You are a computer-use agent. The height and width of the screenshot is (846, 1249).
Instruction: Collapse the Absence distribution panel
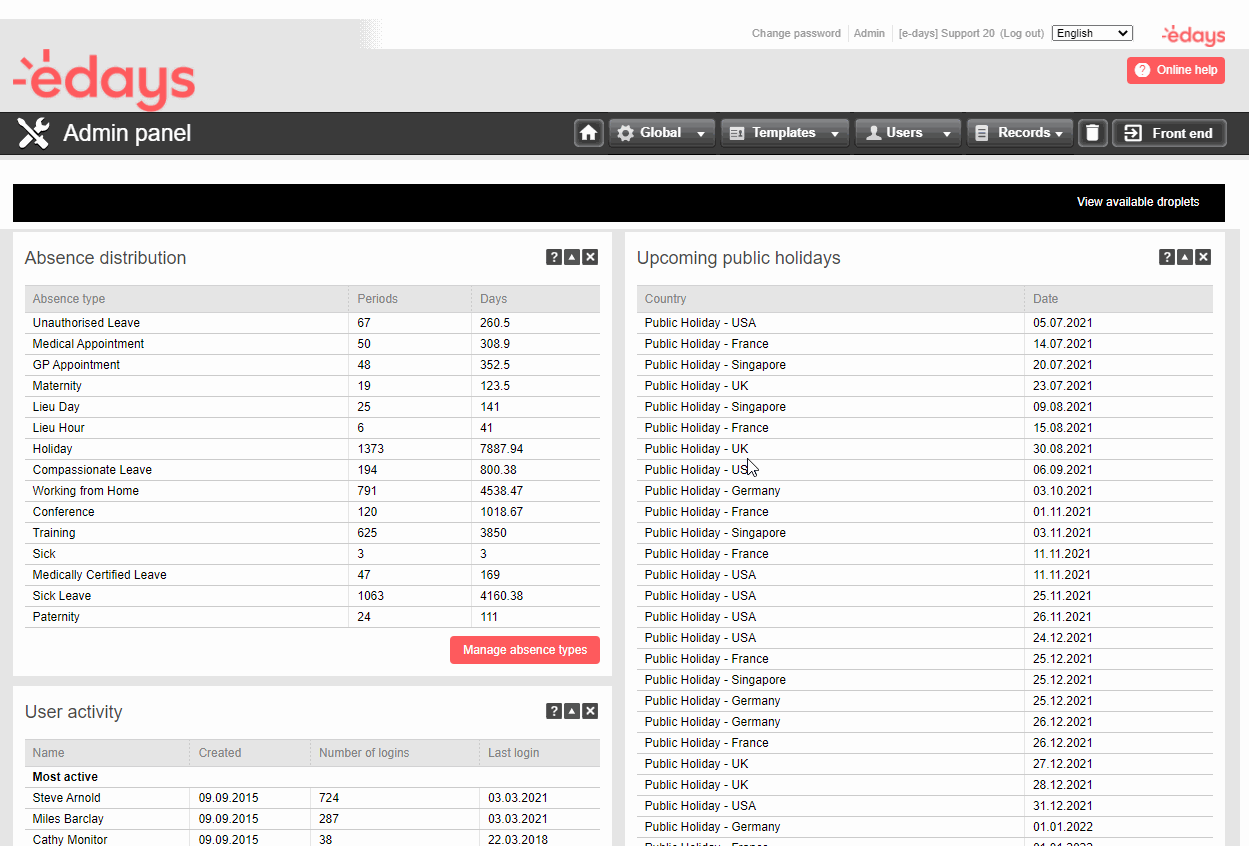click(572, 257)
